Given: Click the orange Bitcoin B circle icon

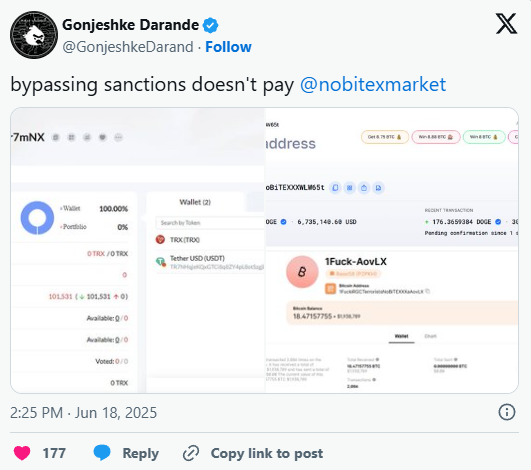Looking at the screenshot, I should click(302, 272).
